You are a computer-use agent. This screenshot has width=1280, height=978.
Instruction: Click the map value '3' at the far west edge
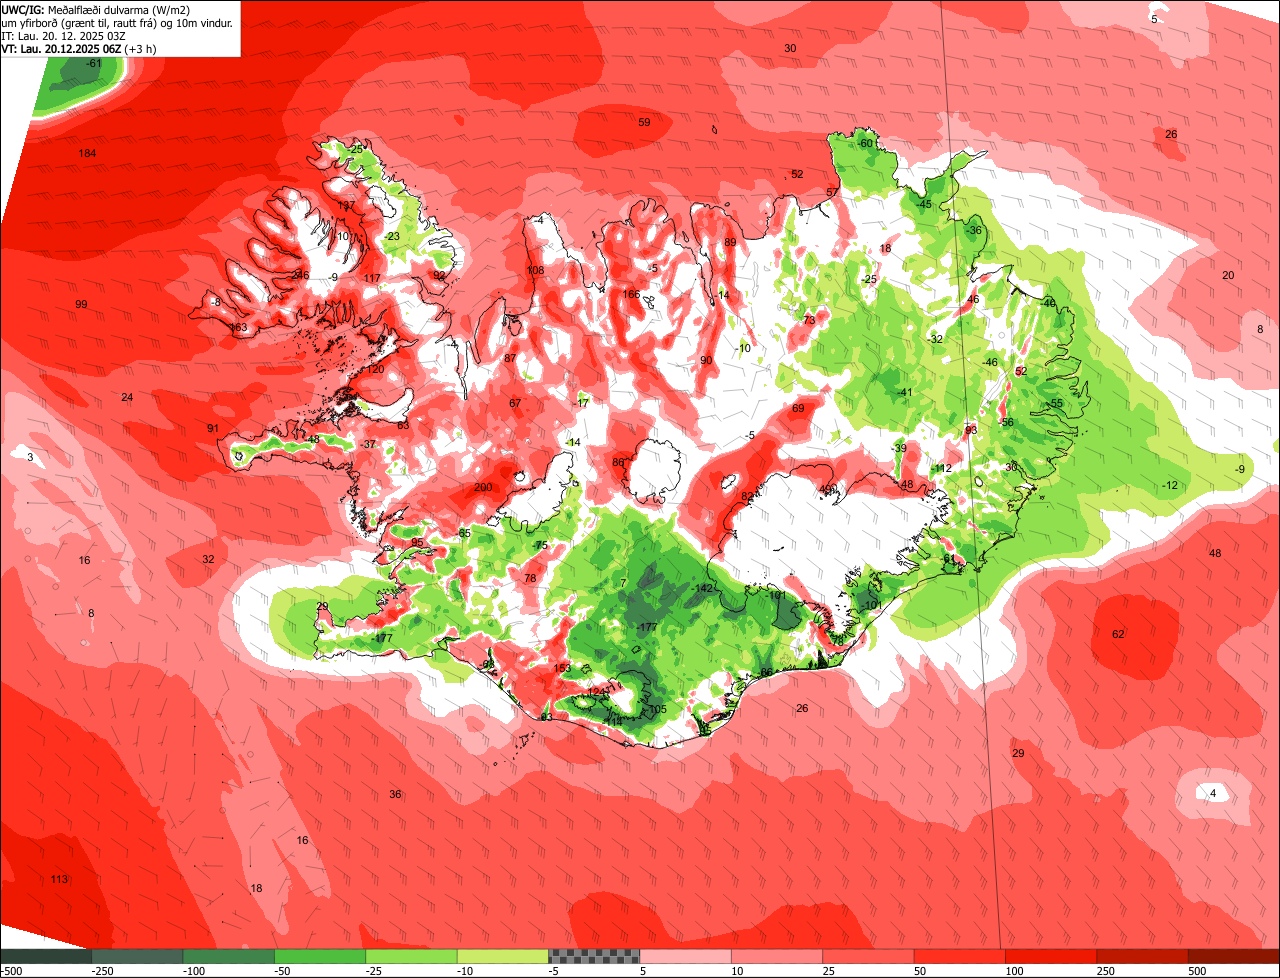[30, 457]
